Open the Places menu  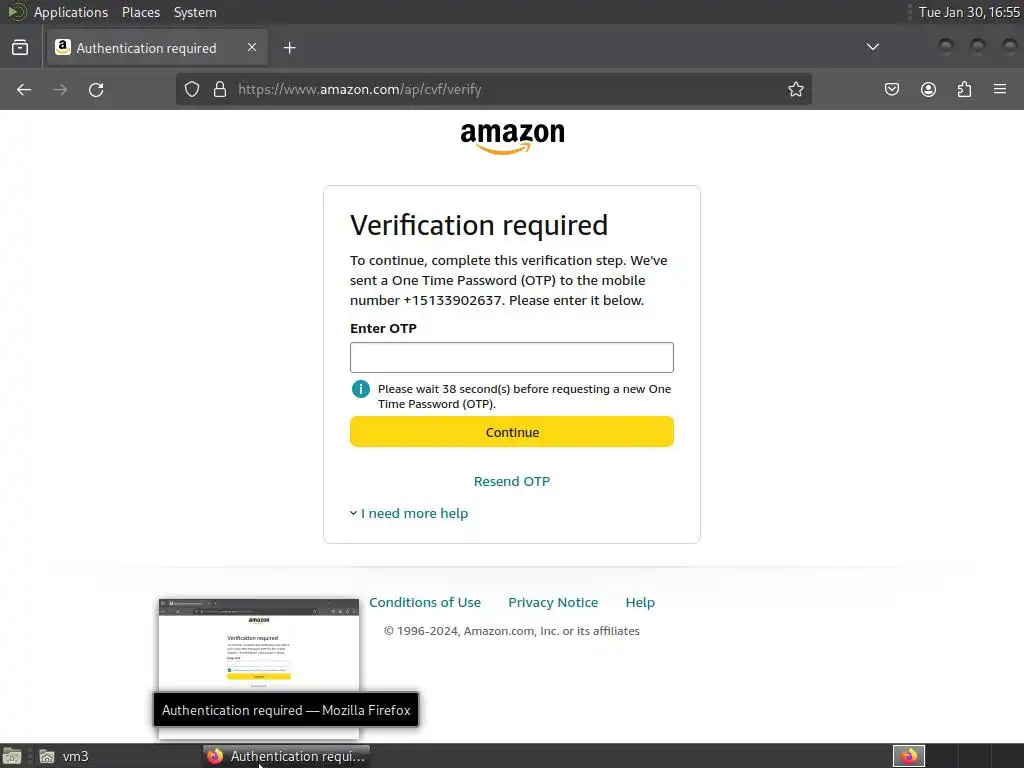click(x=141, y=12)
